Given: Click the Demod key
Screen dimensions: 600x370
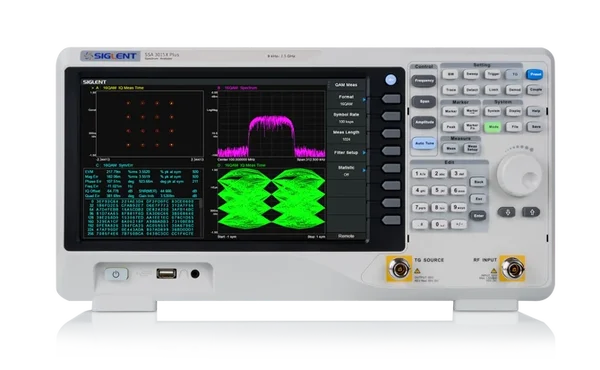Looking at the screenshot, I should pos(514,90).
